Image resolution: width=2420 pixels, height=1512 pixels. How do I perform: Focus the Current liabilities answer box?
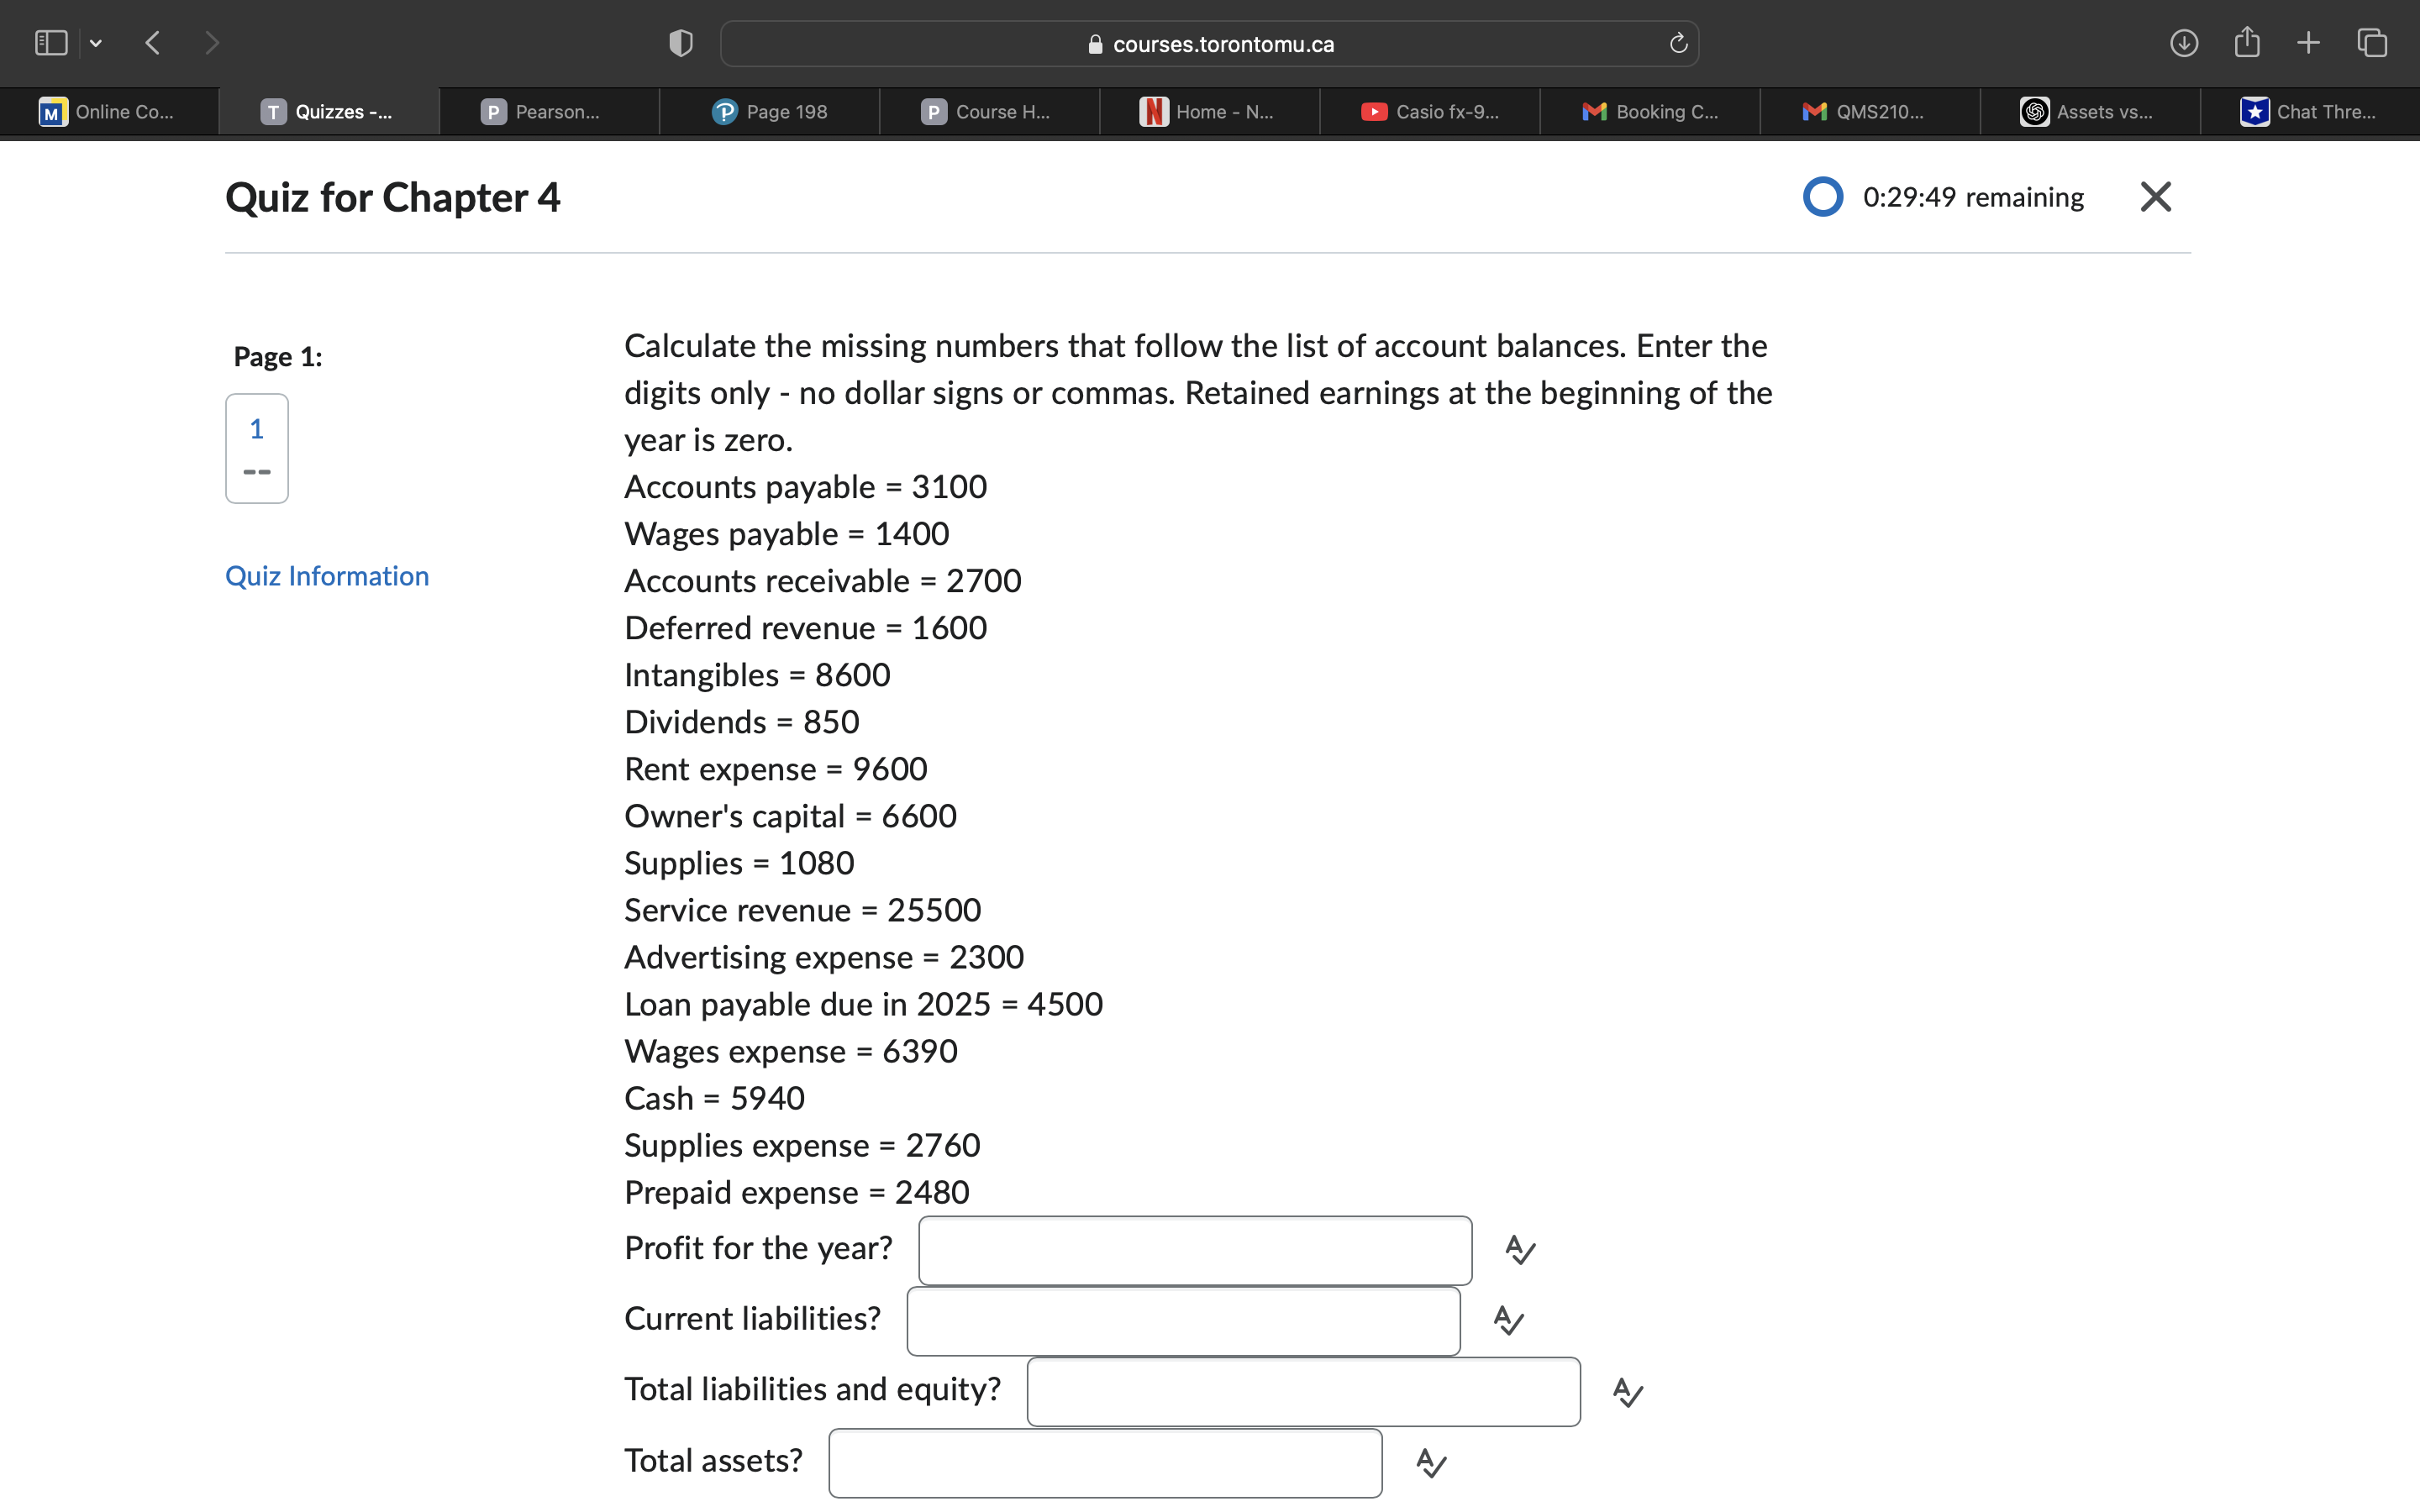(x=1183, y=1321)
